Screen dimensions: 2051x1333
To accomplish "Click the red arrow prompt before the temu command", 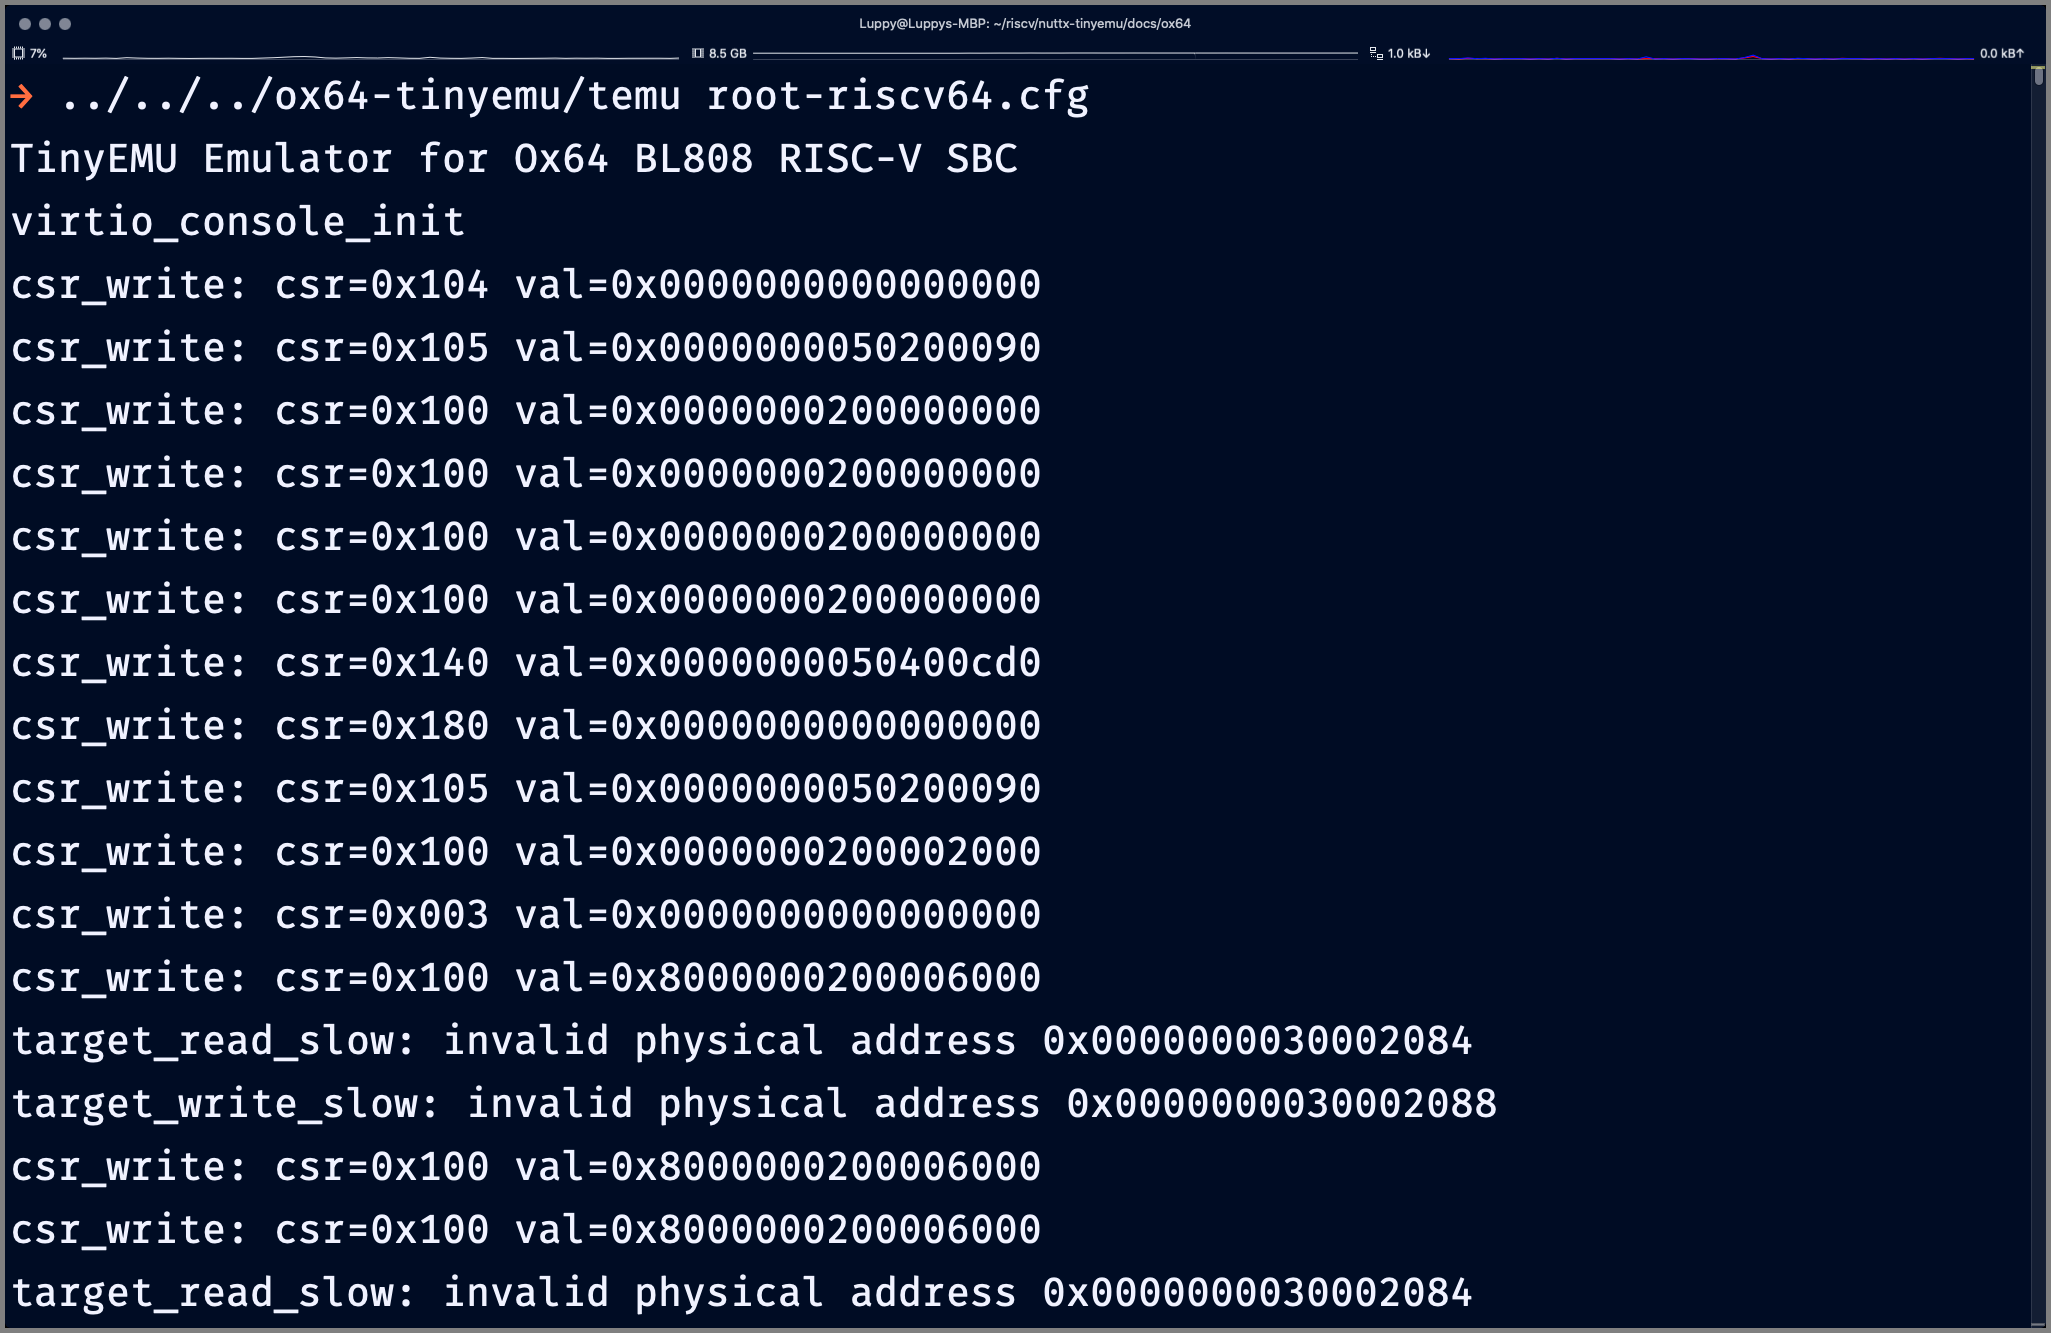I will click(22, 97).
